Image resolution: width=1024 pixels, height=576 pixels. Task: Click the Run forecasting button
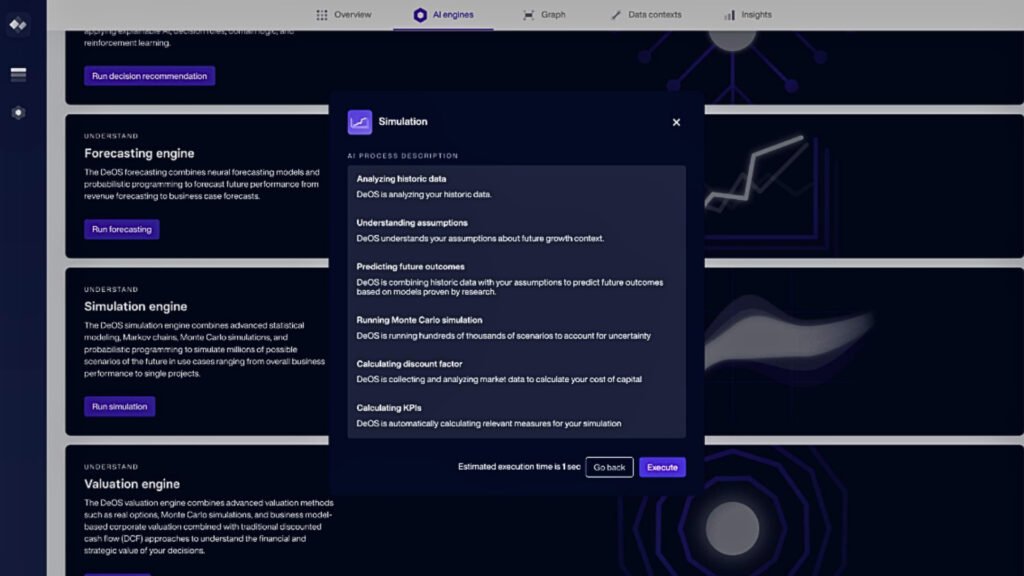121,229
